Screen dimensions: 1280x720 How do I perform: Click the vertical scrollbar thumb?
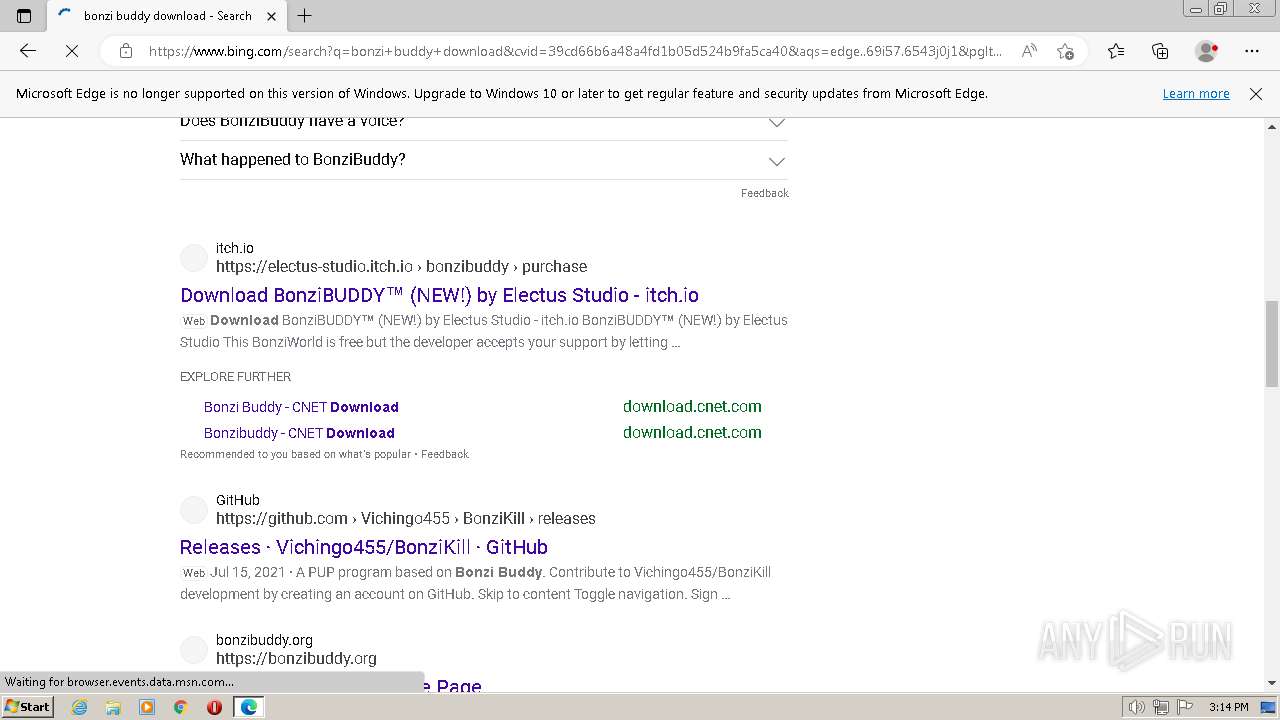point(1272,343)
